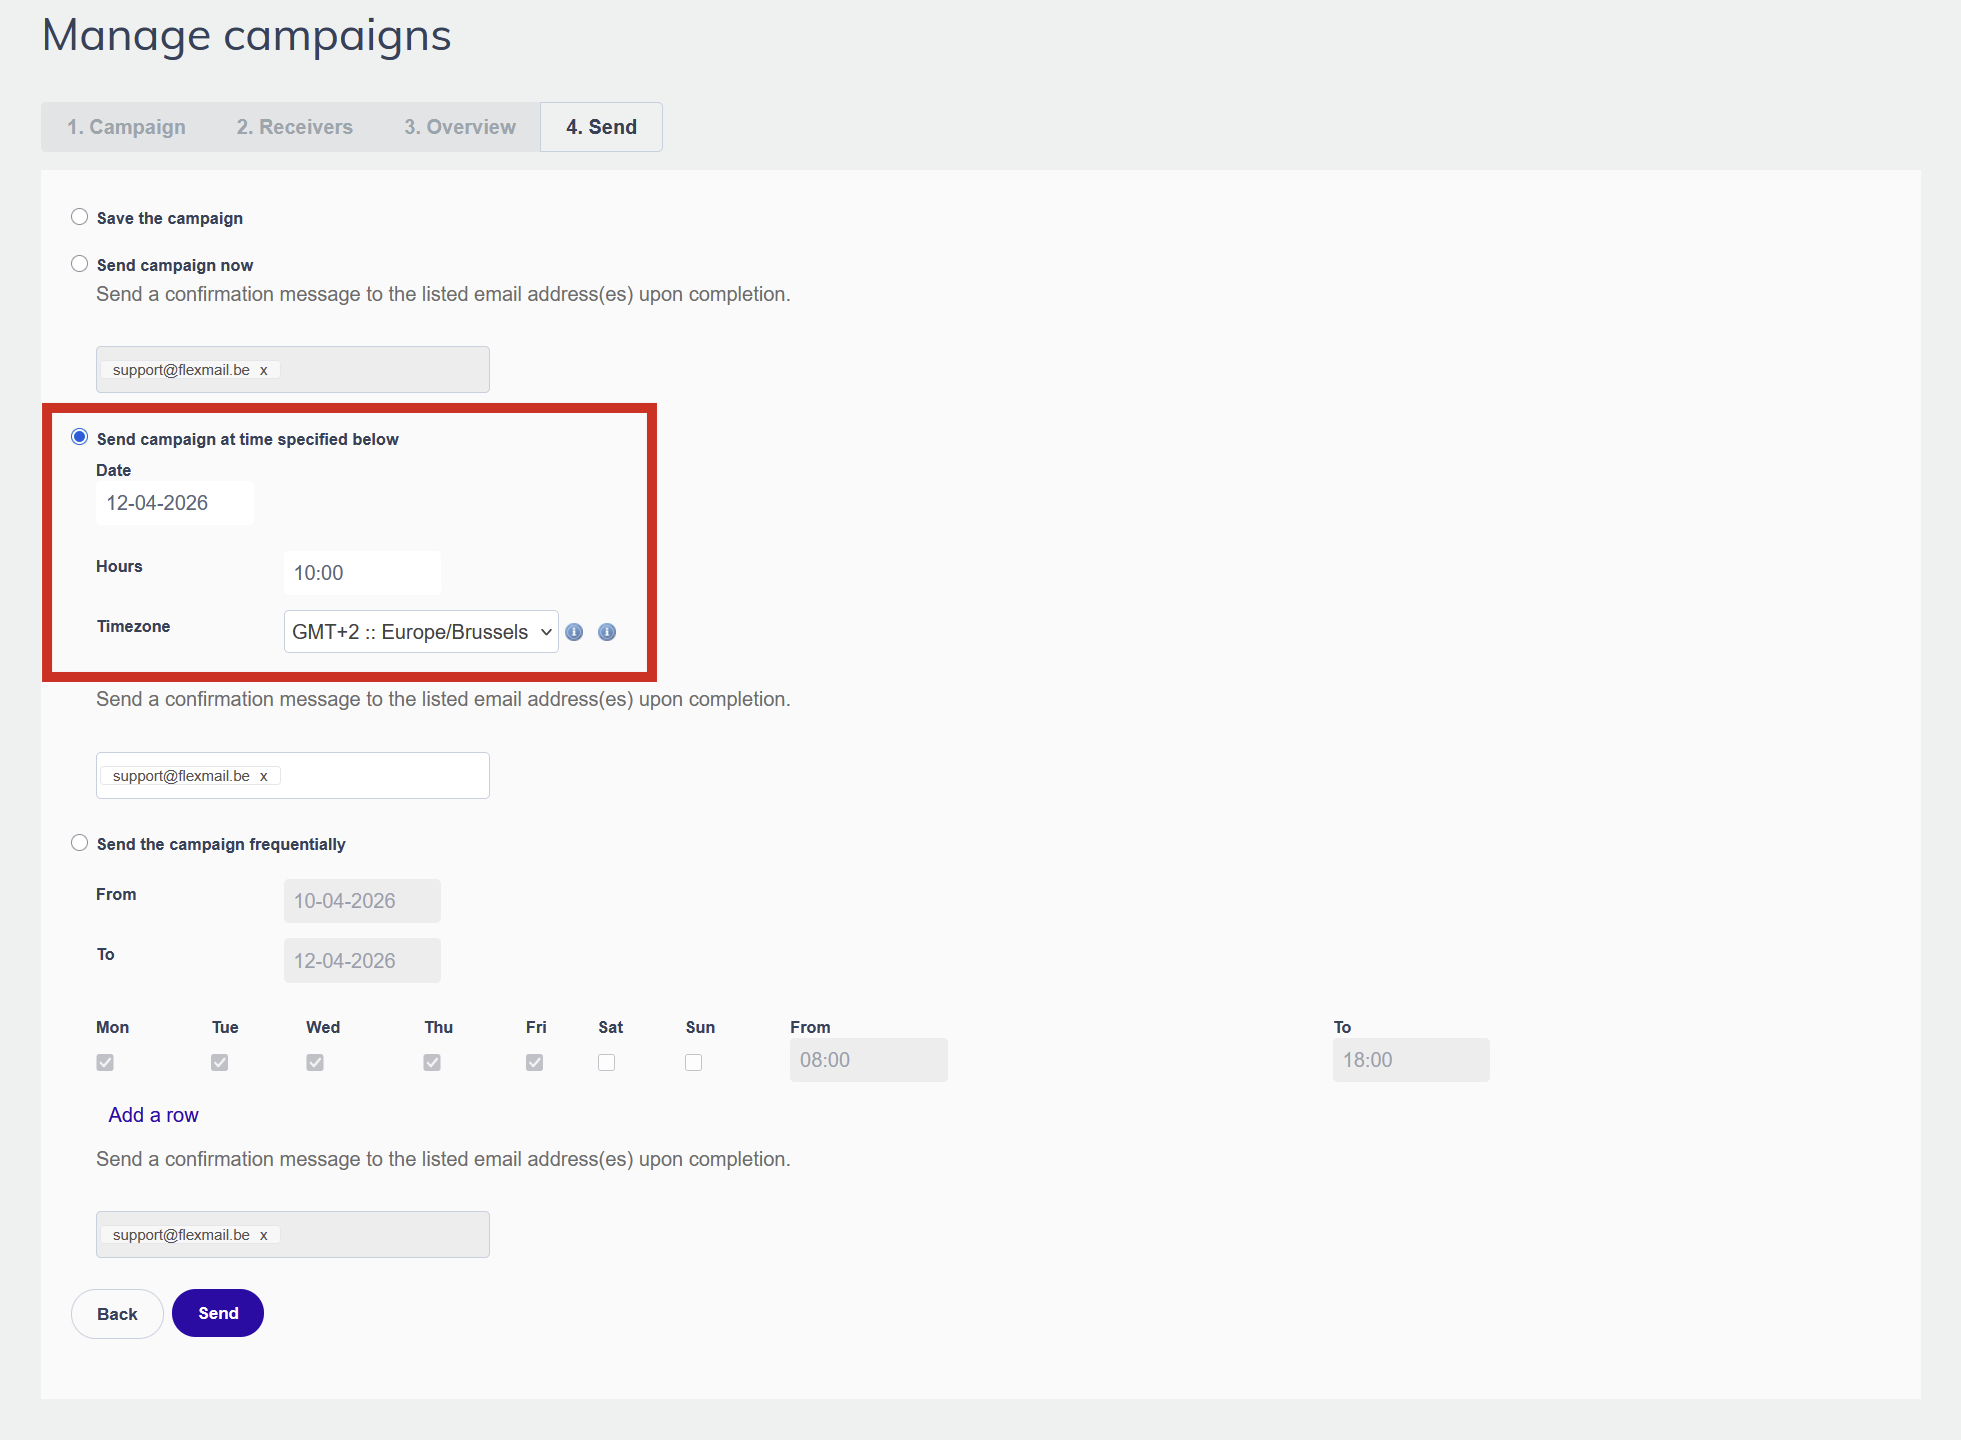Click the Date field showing 12-04-2026
1961x1440 pixels.
click(174, 503)
